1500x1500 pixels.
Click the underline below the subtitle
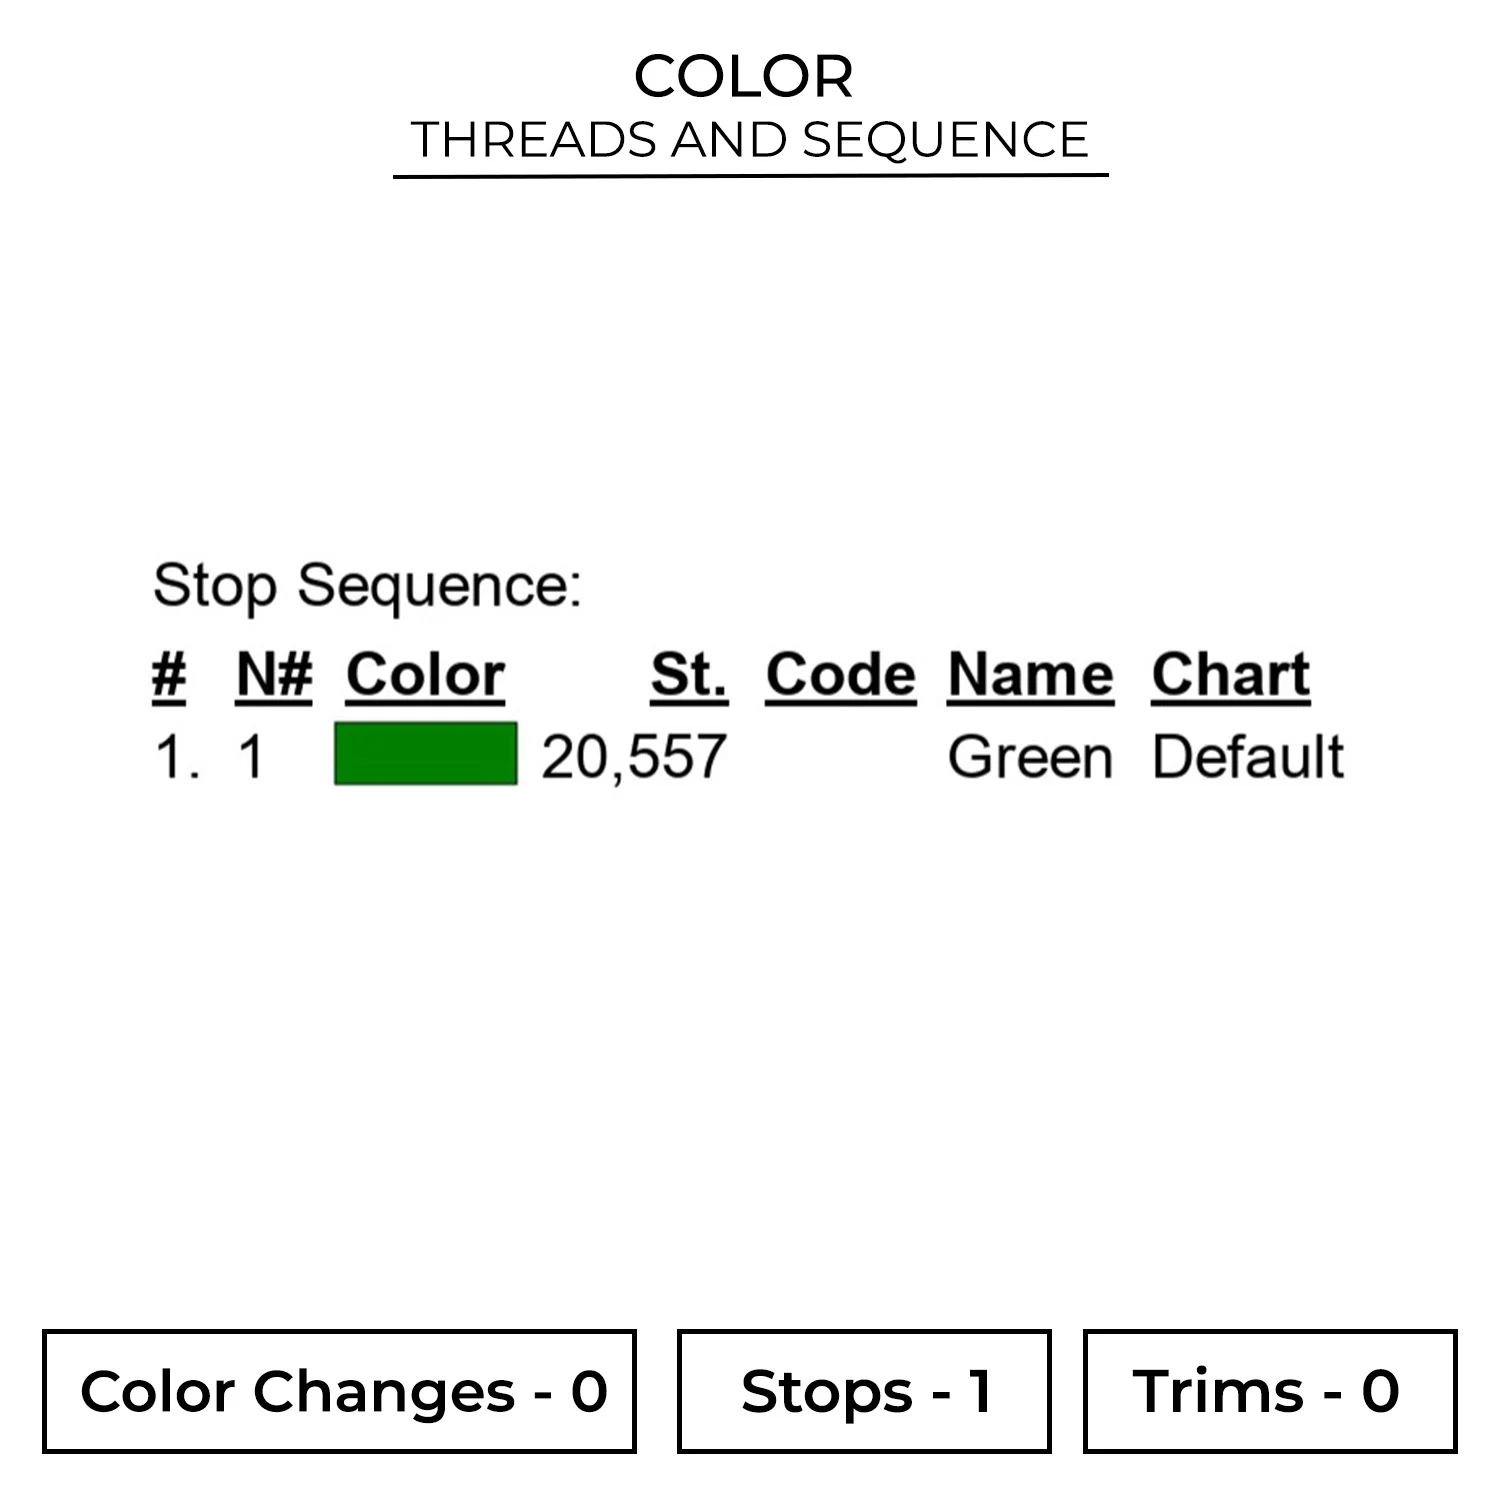750,176
